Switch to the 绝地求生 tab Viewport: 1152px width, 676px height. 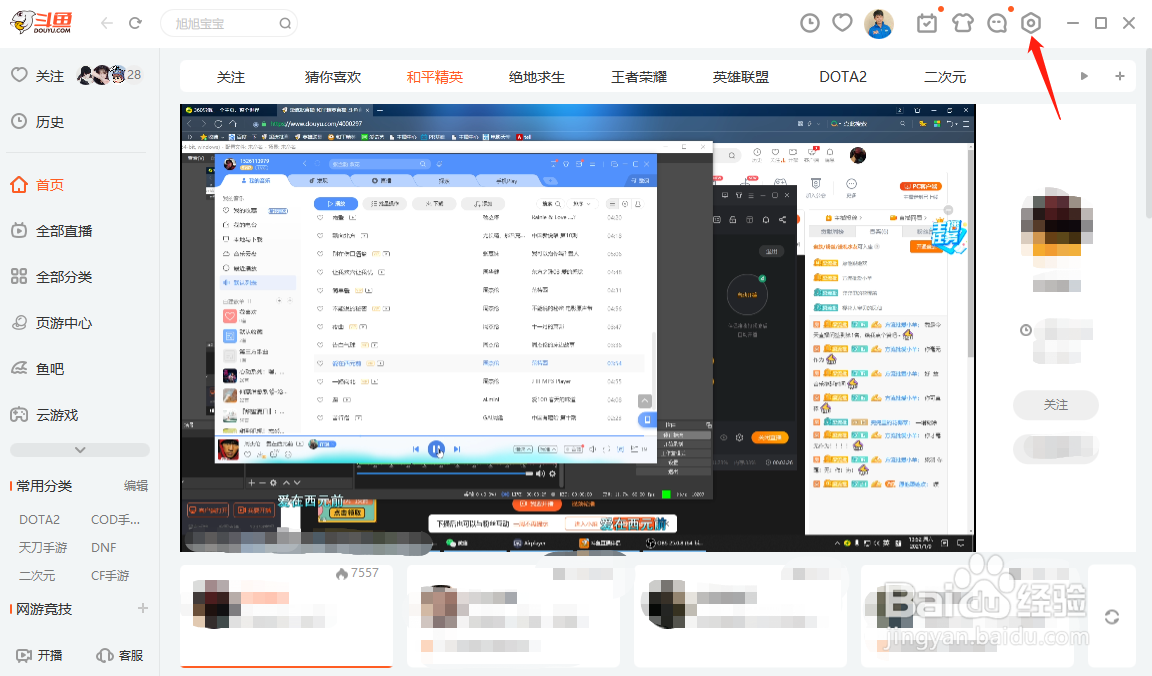tap(537, 77)
